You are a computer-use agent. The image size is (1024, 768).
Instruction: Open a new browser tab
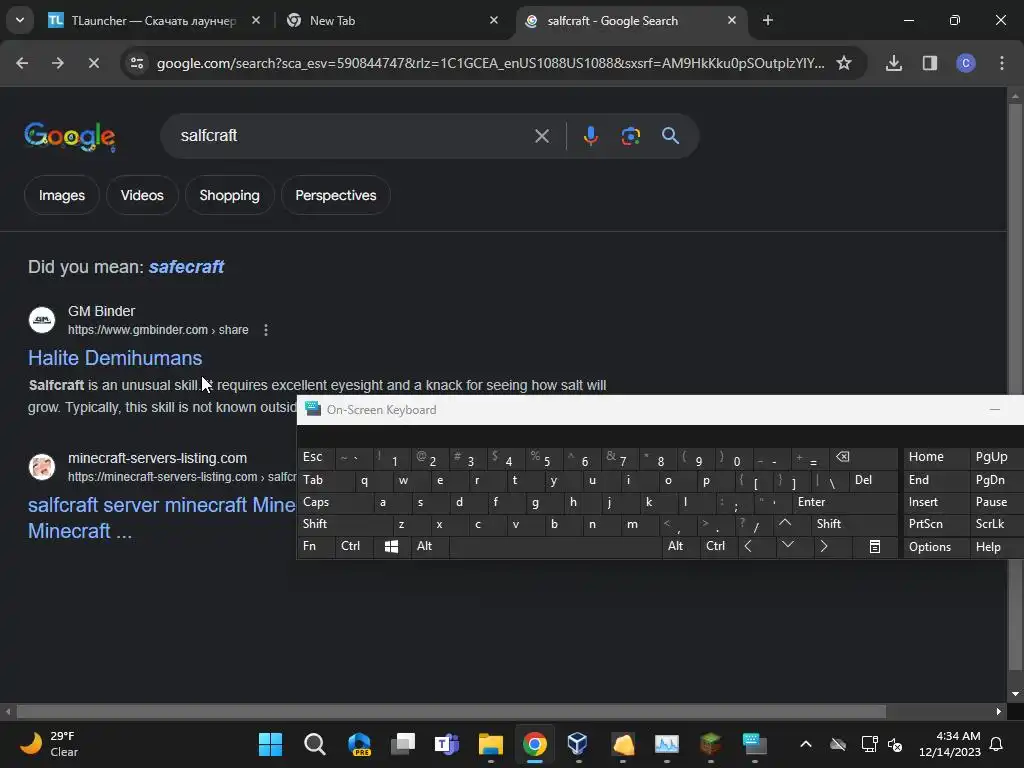[x=768, y=21]
